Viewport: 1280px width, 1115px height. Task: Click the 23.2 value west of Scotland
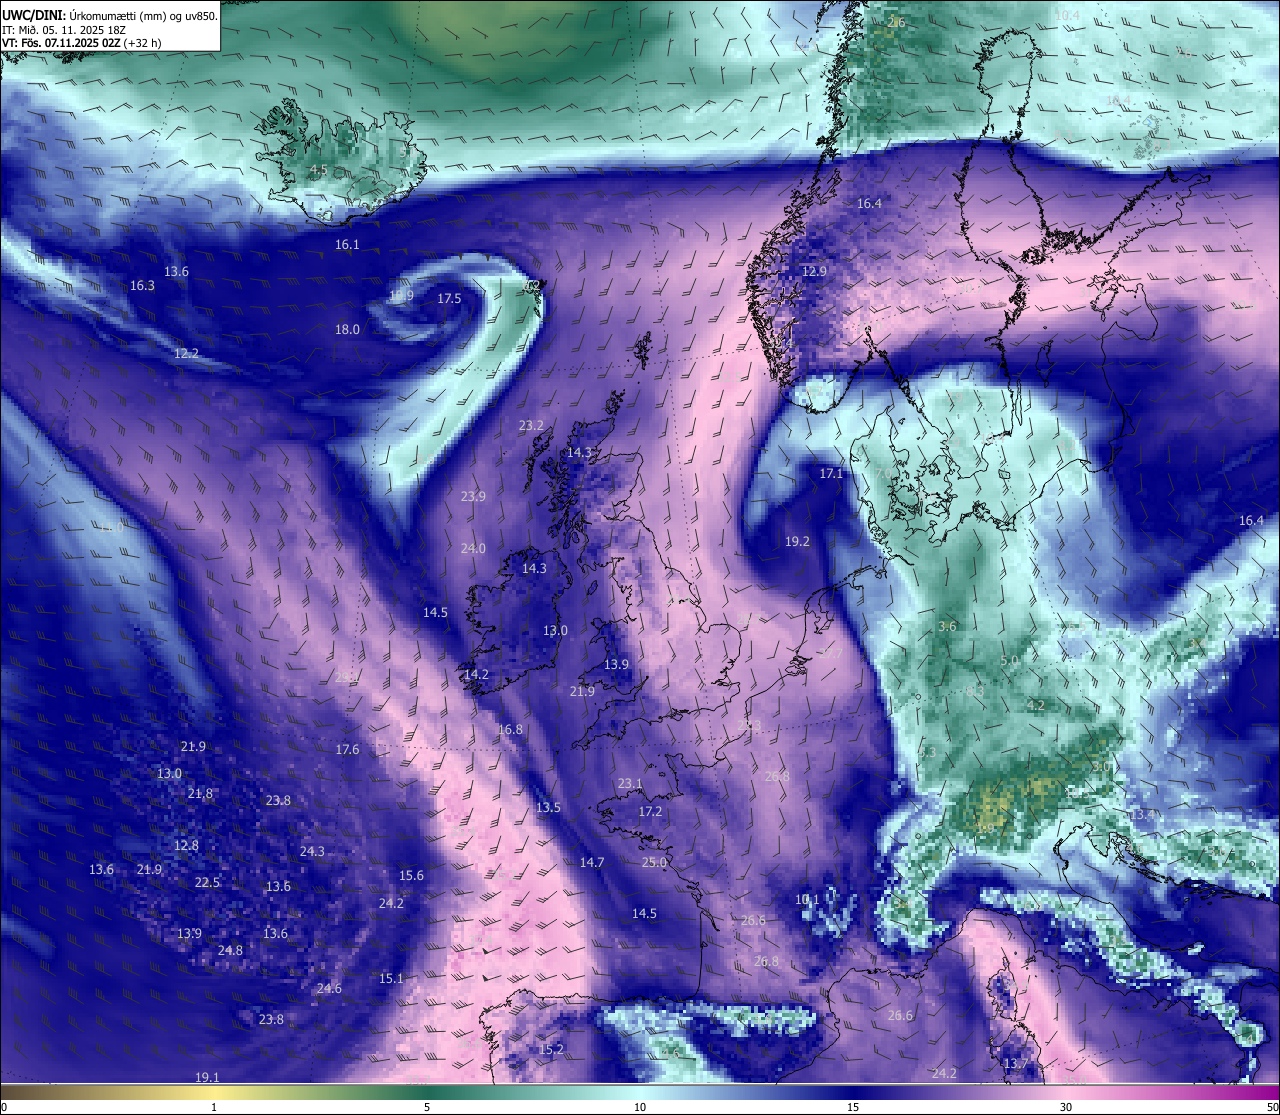point(531,425)
